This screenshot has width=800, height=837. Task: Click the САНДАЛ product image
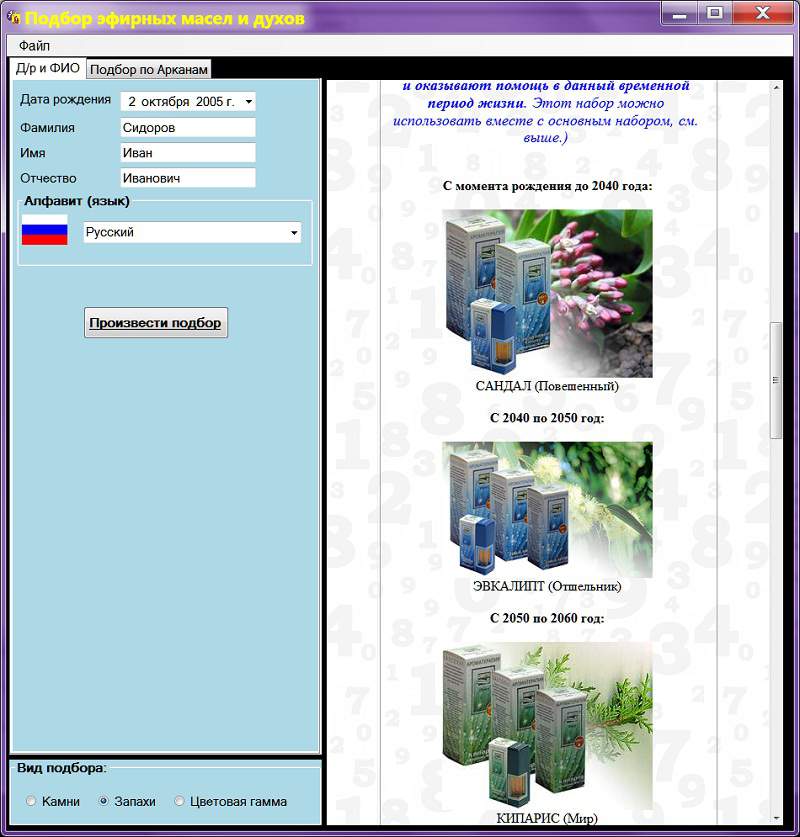click(x=547, y=293)
